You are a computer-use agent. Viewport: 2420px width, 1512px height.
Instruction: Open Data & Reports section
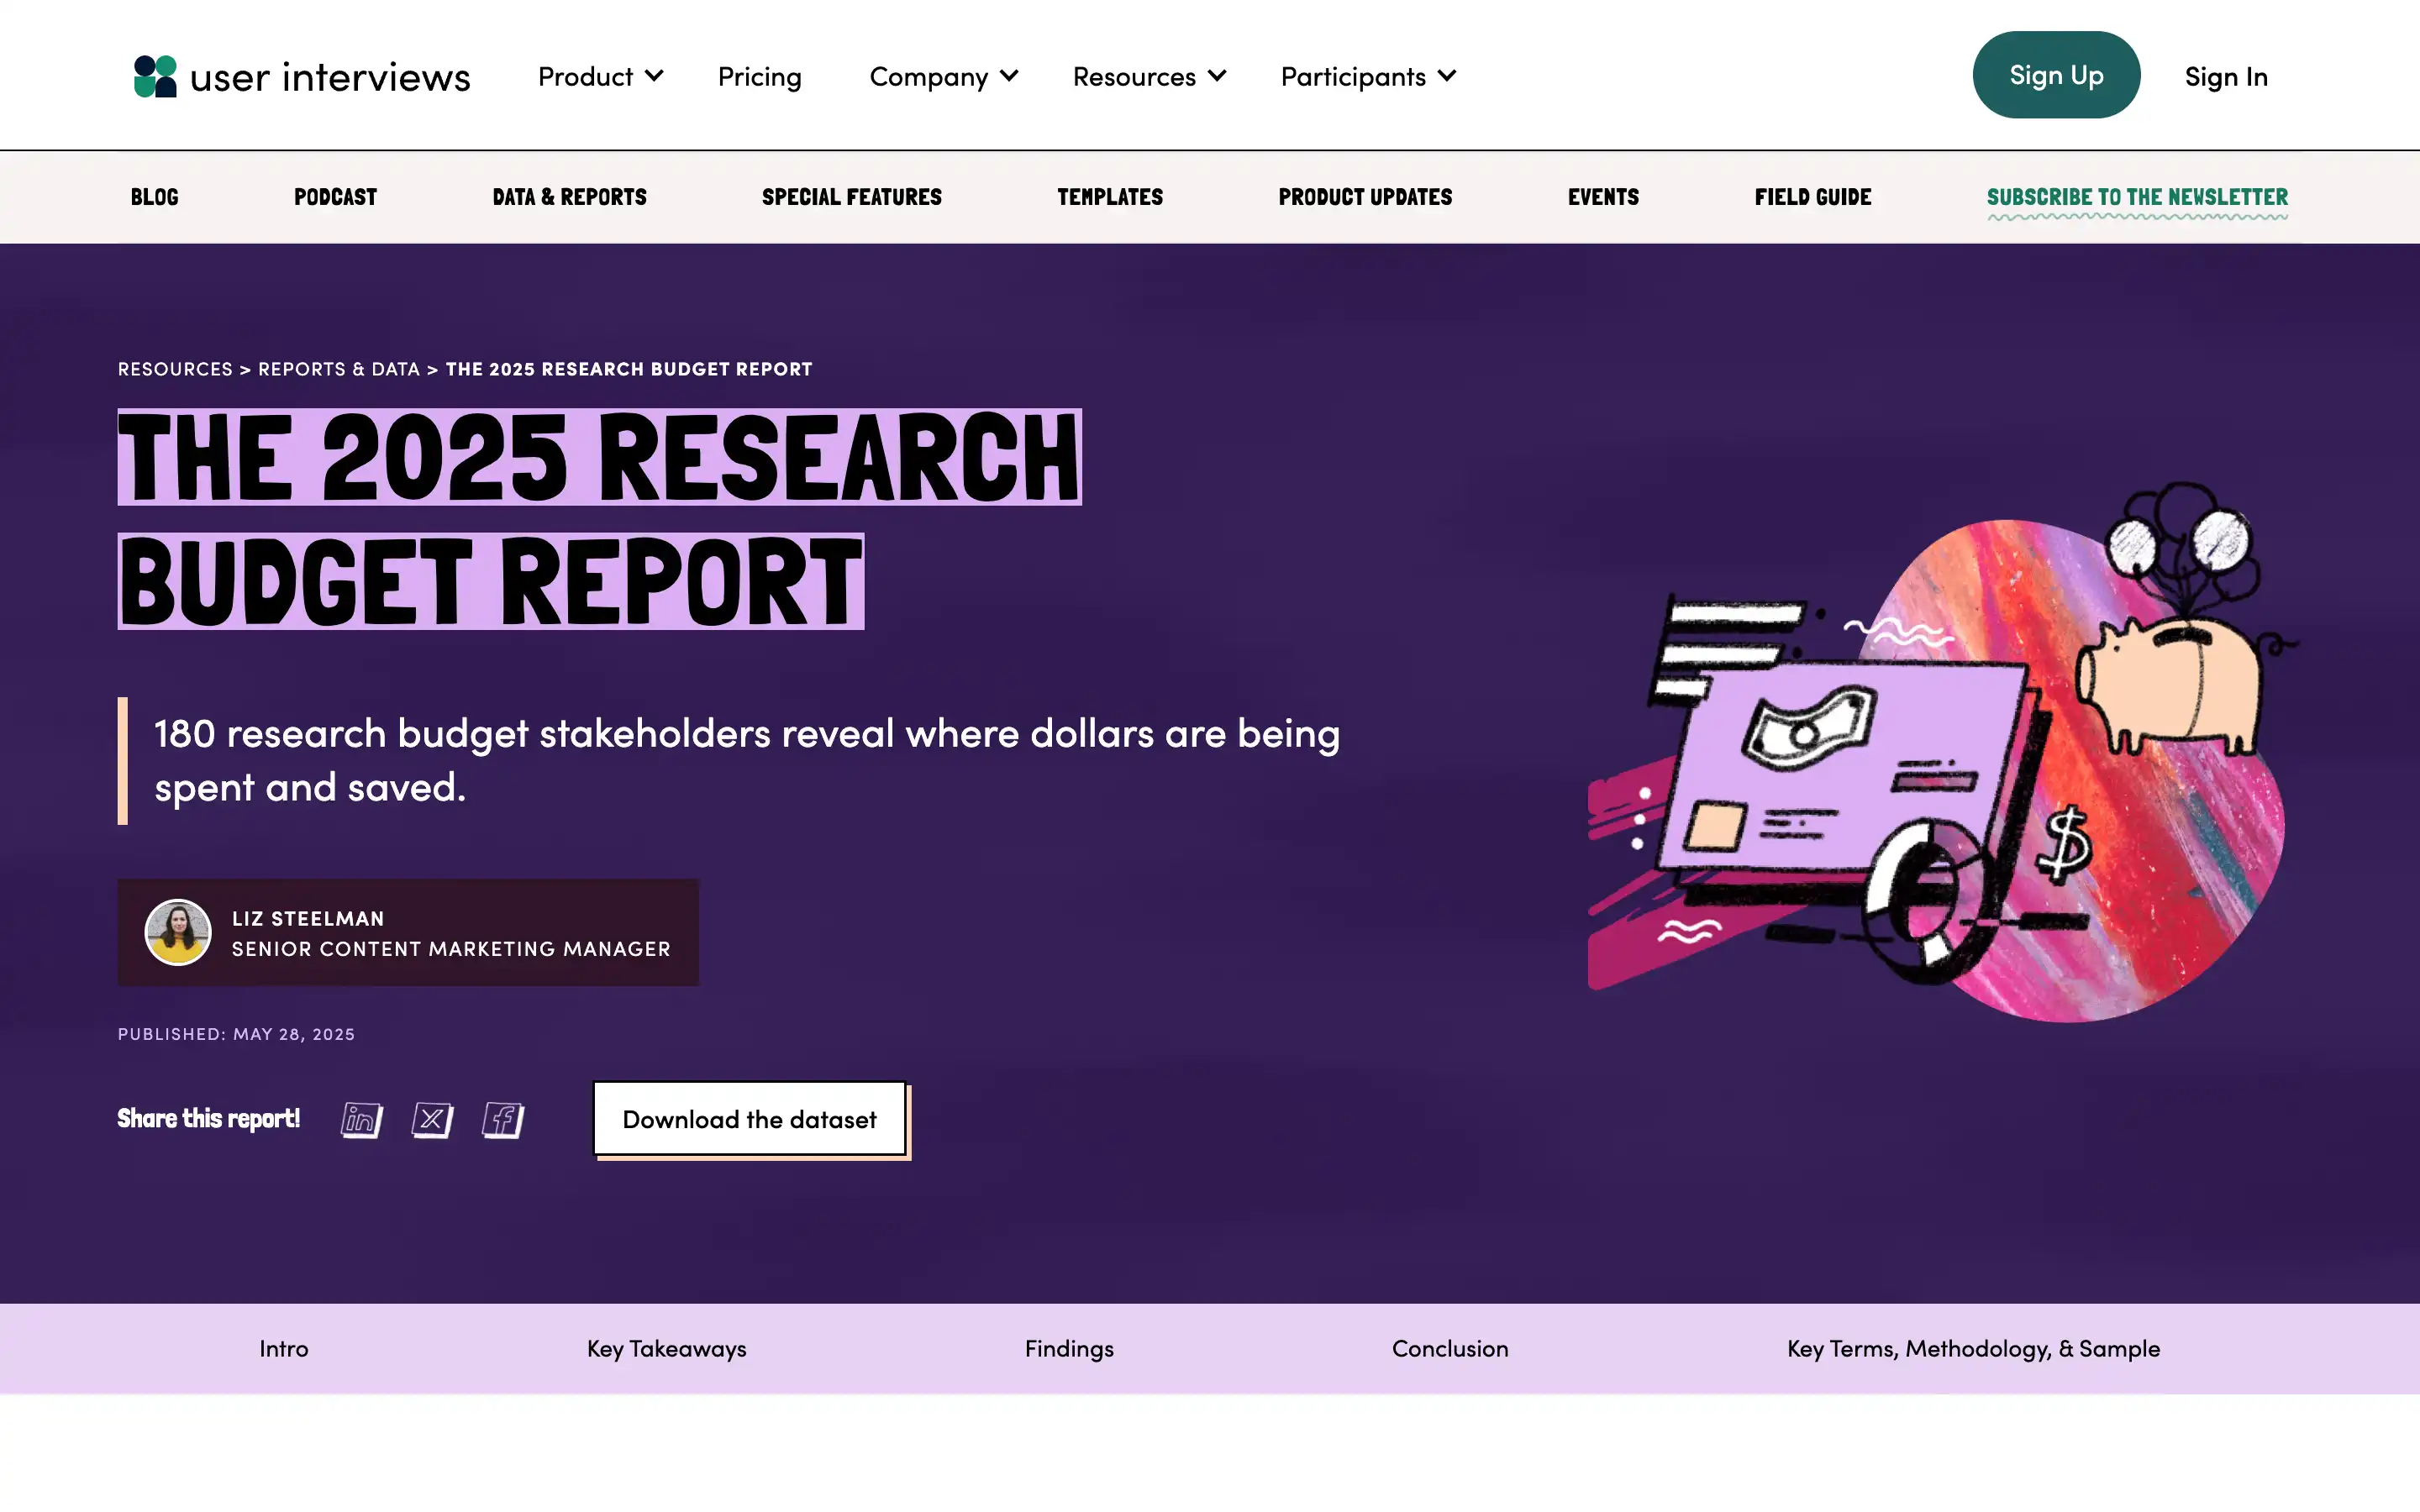pos(569,197)
